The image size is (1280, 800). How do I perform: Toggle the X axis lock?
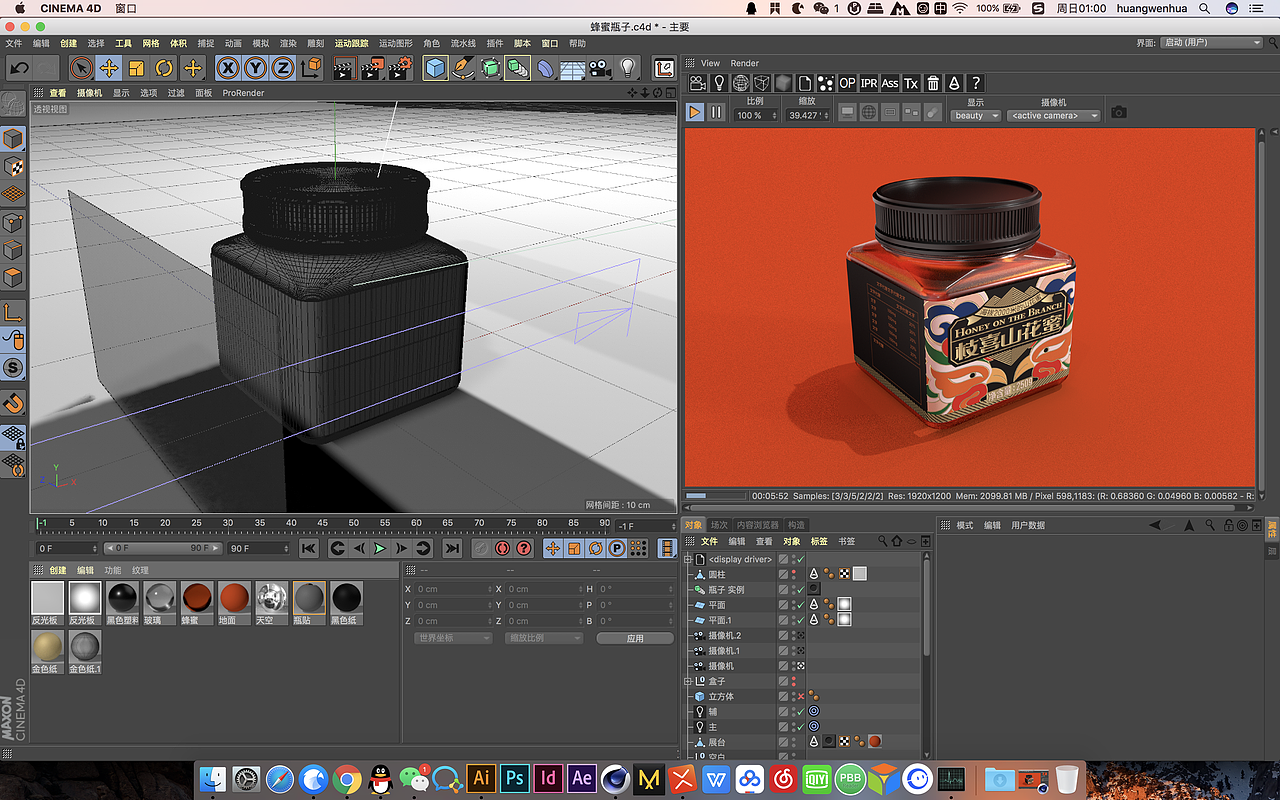click(229, 68)
